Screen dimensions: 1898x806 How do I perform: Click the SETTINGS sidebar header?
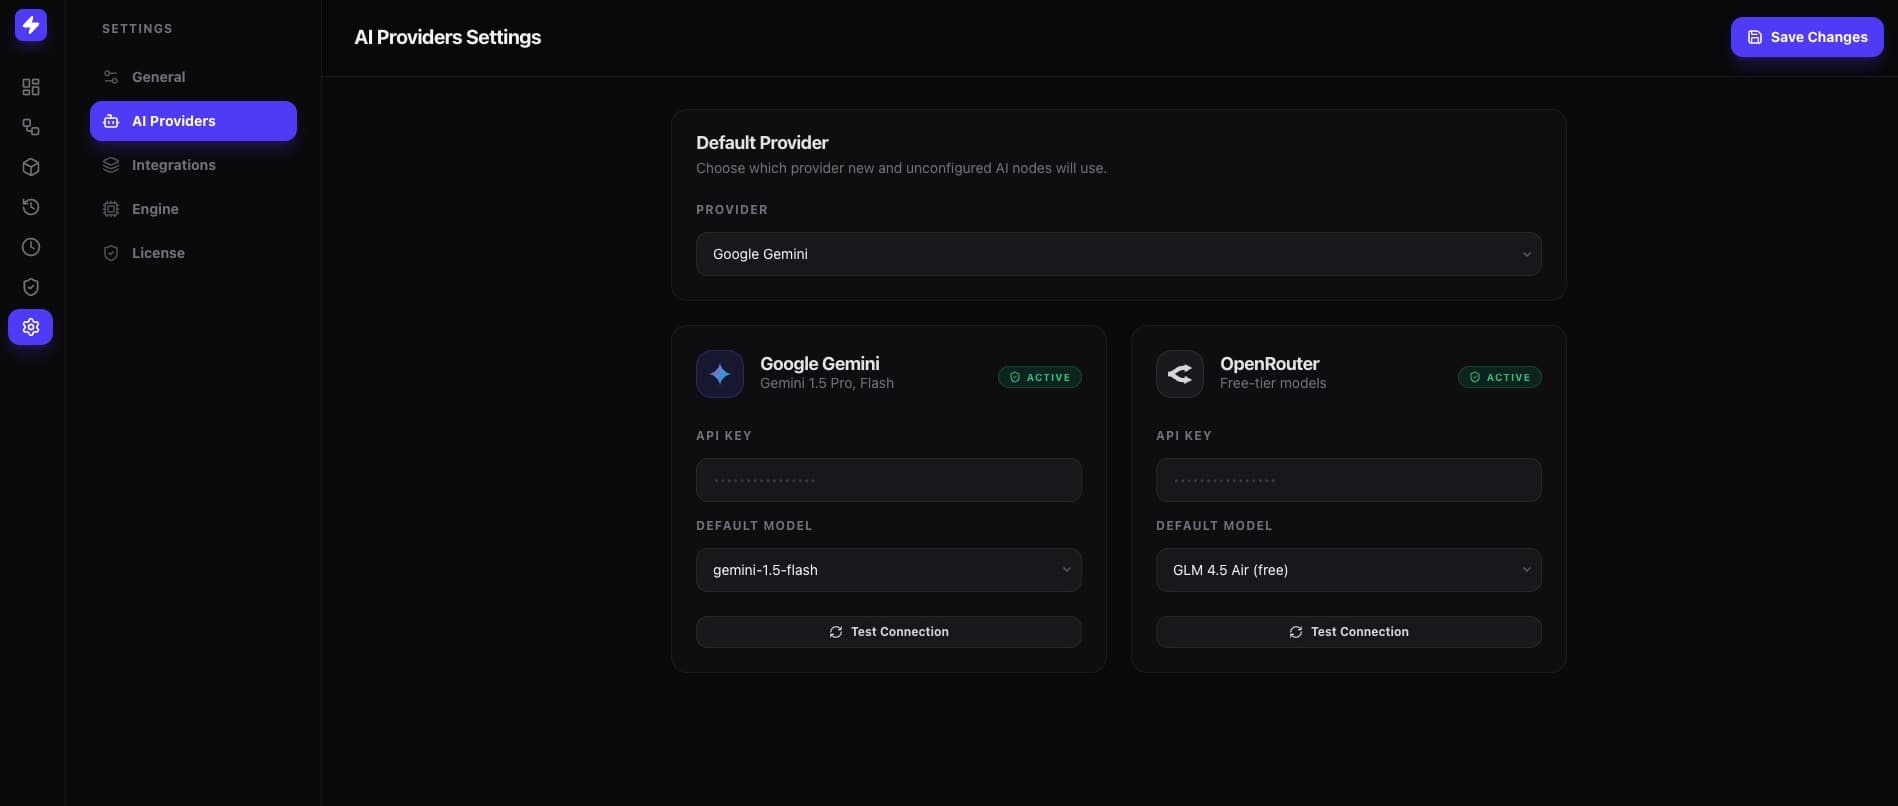(137, 29)
